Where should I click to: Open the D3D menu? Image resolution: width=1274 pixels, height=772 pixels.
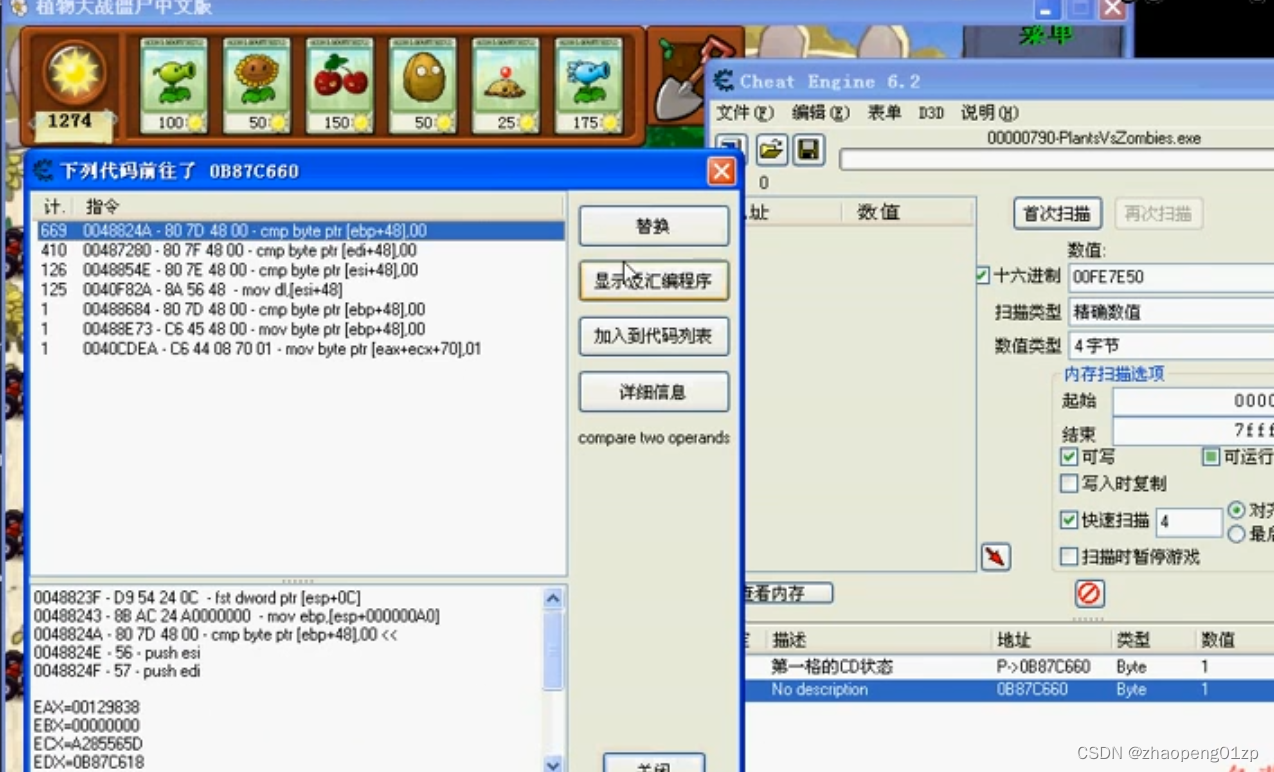click(x=931, y=113)
